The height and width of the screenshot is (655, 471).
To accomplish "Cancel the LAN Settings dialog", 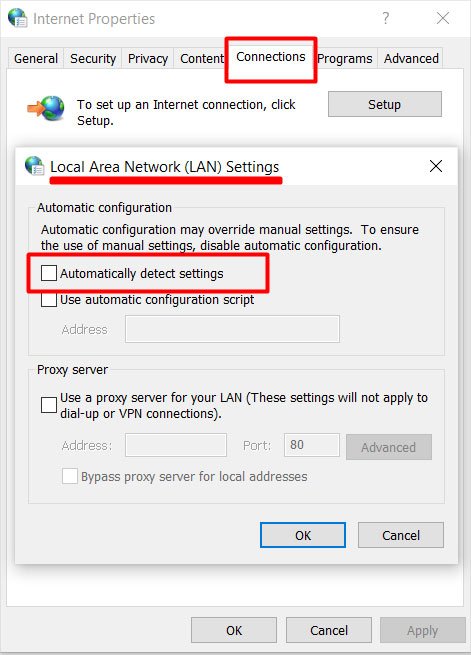I will (x=401, y=535).
